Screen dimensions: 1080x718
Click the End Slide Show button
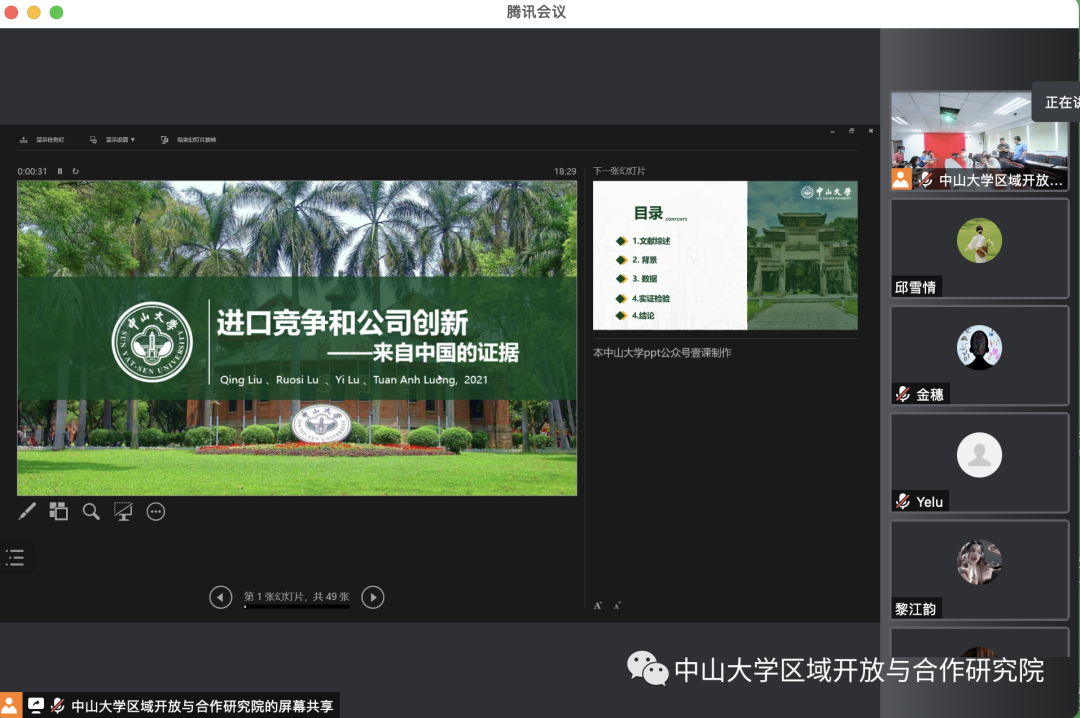pyautogui.click(x=189, y=140)
